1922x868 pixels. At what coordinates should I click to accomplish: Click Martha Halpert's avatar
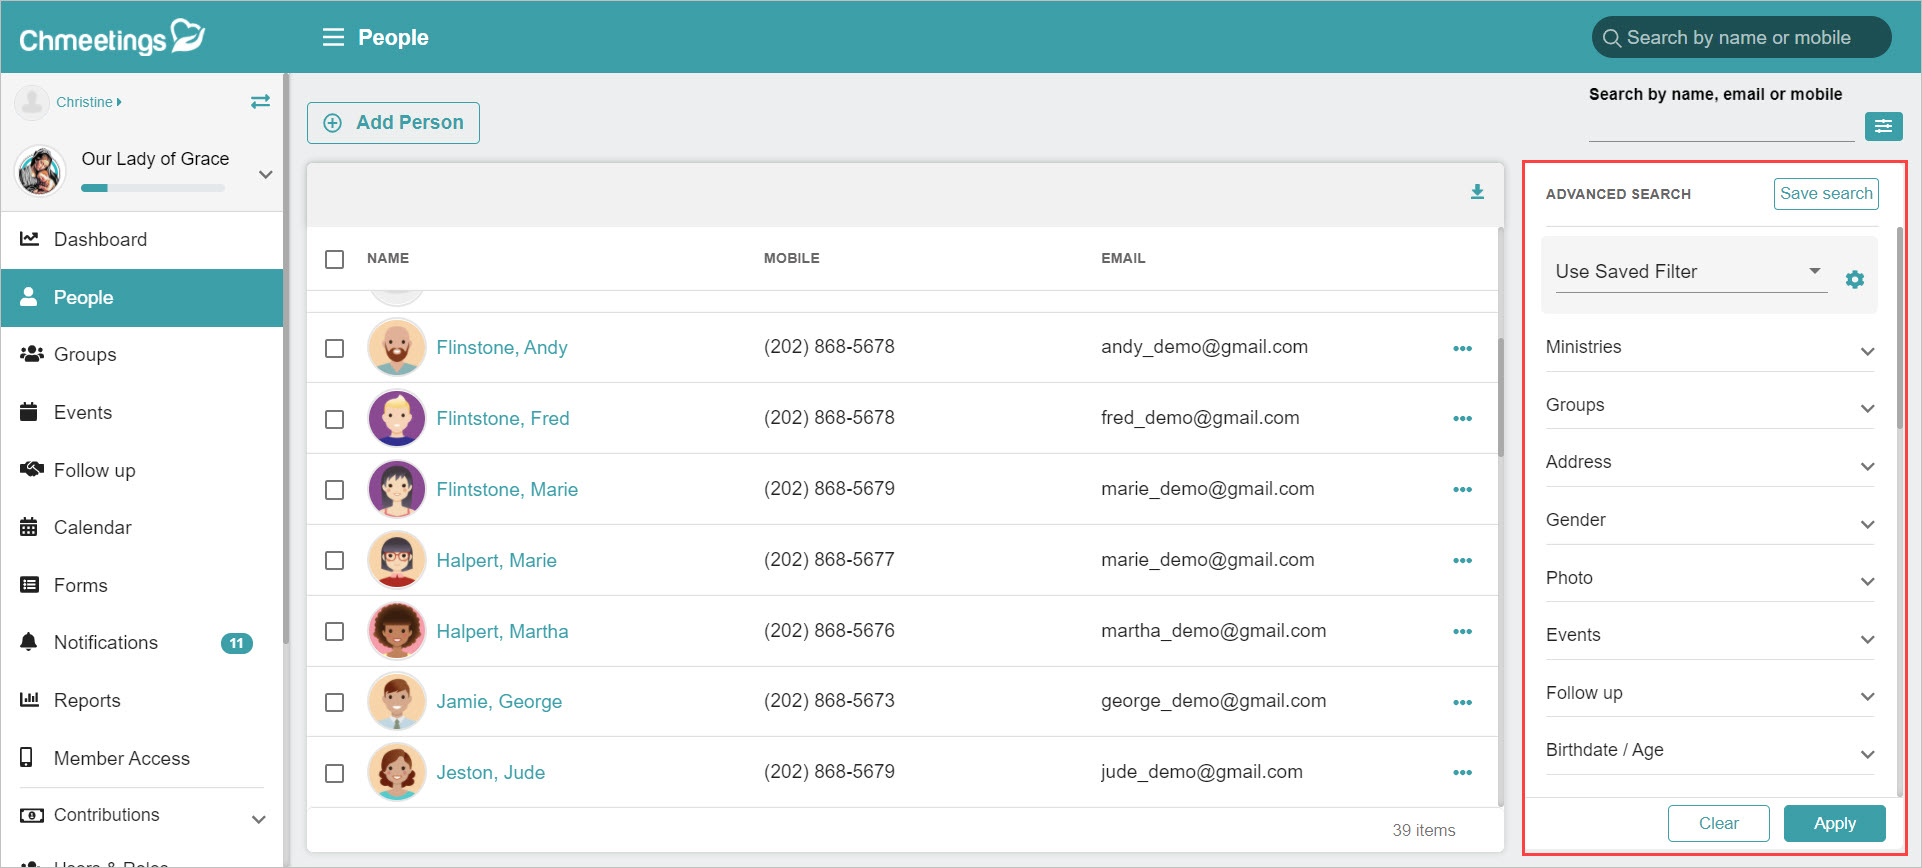pos(397,631)
